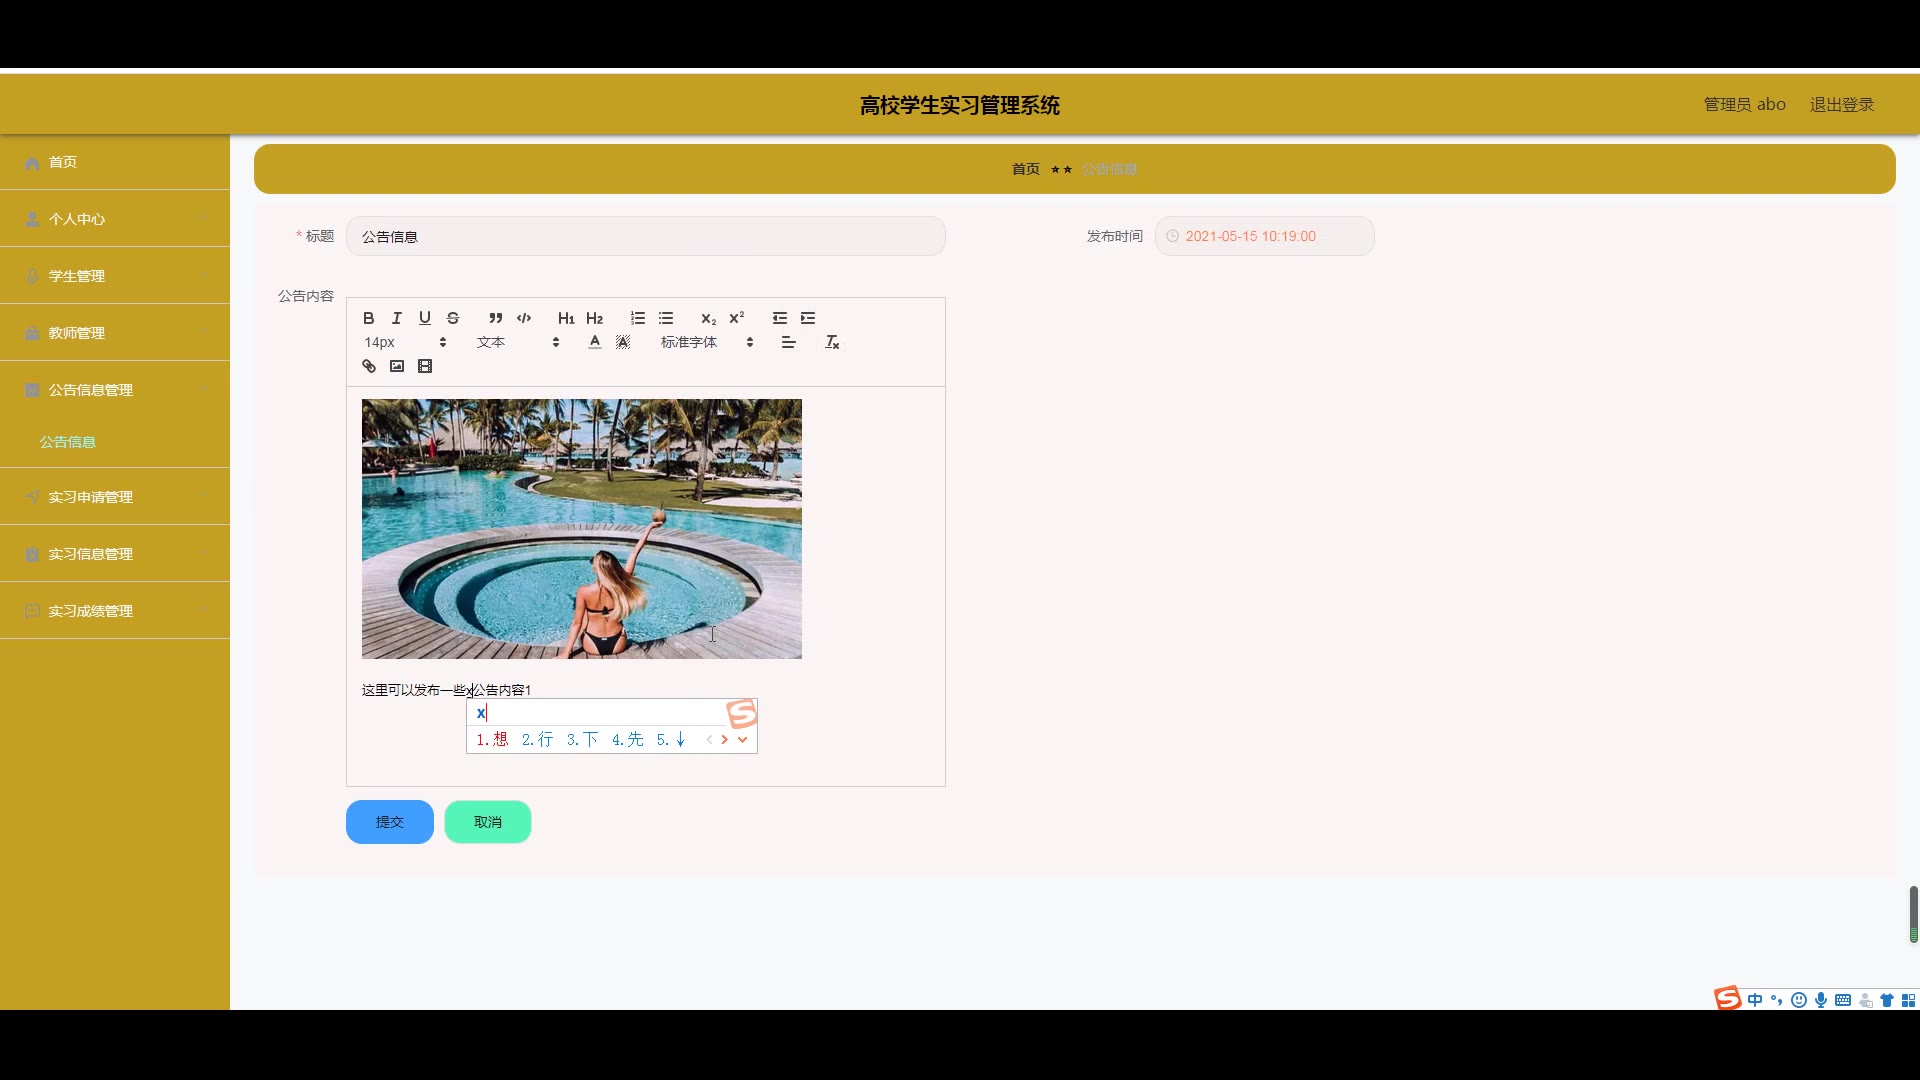This screenshot has height=1080, width=1920.
Task: Cancel editing with 取消 button
Action: tap(488, 822)
